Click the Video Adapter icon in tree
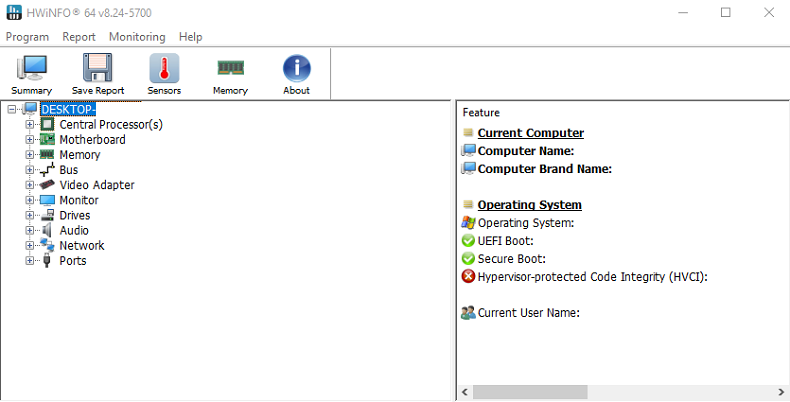 point(47,185)
